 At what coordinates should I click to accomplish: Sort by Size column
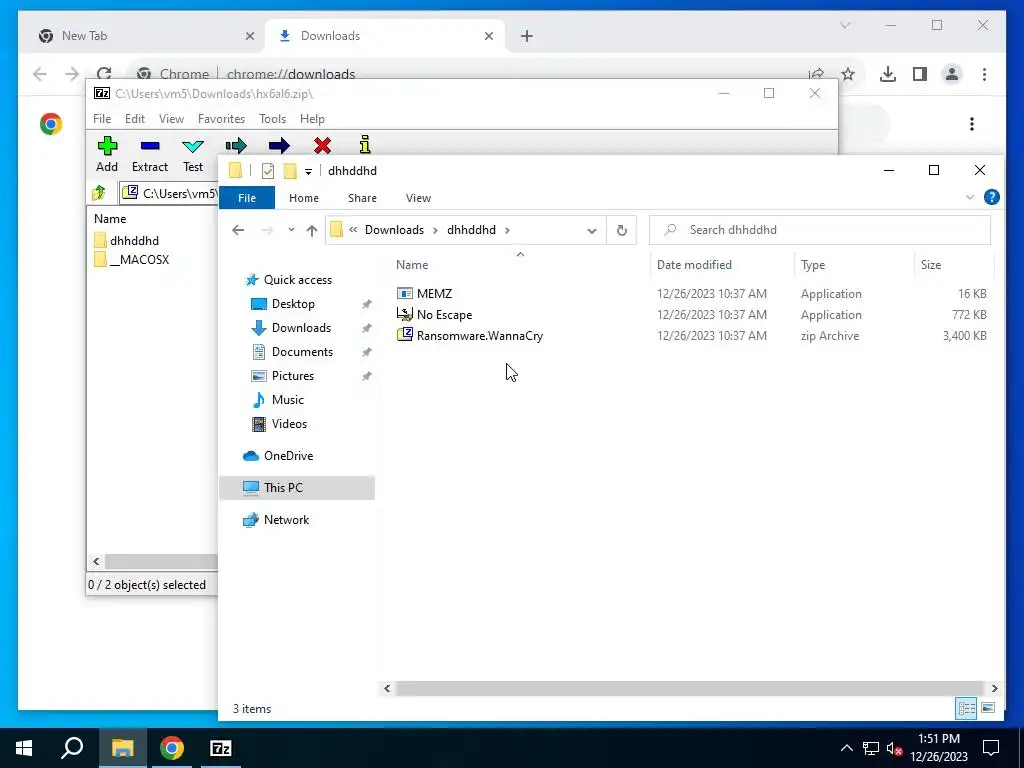[x=931, y=265]
